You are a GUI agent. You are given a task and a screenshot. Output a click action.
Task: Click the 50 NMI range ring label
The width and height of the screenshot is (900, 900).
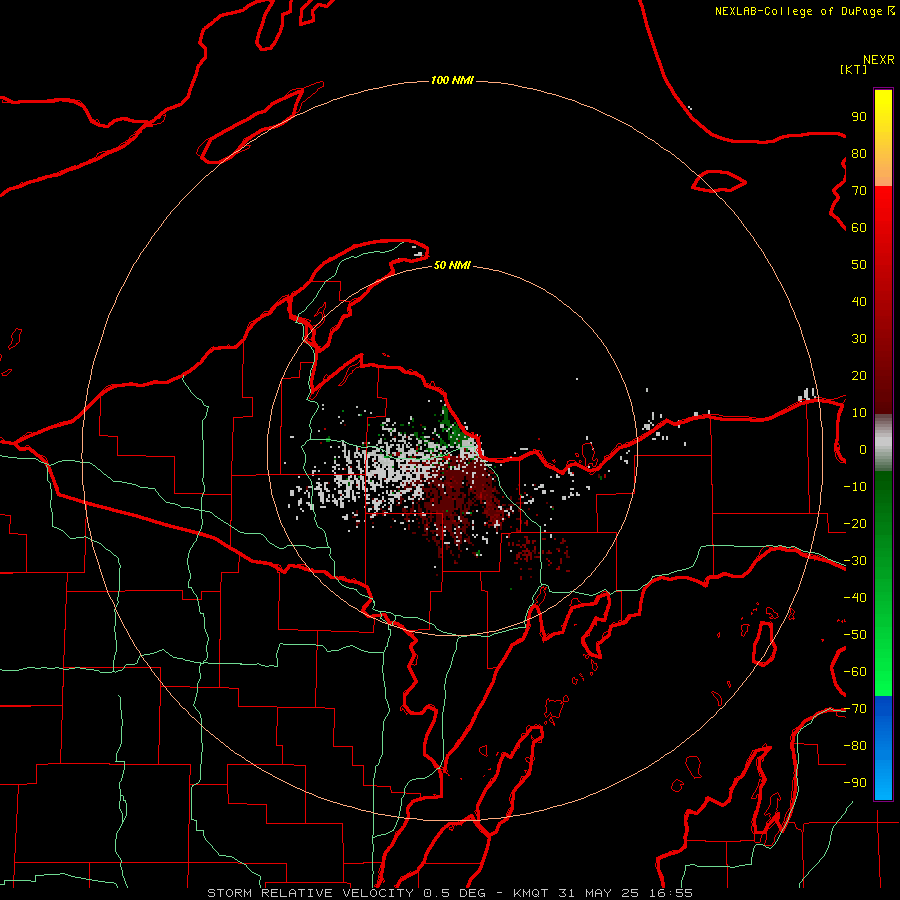coord(452,265)
